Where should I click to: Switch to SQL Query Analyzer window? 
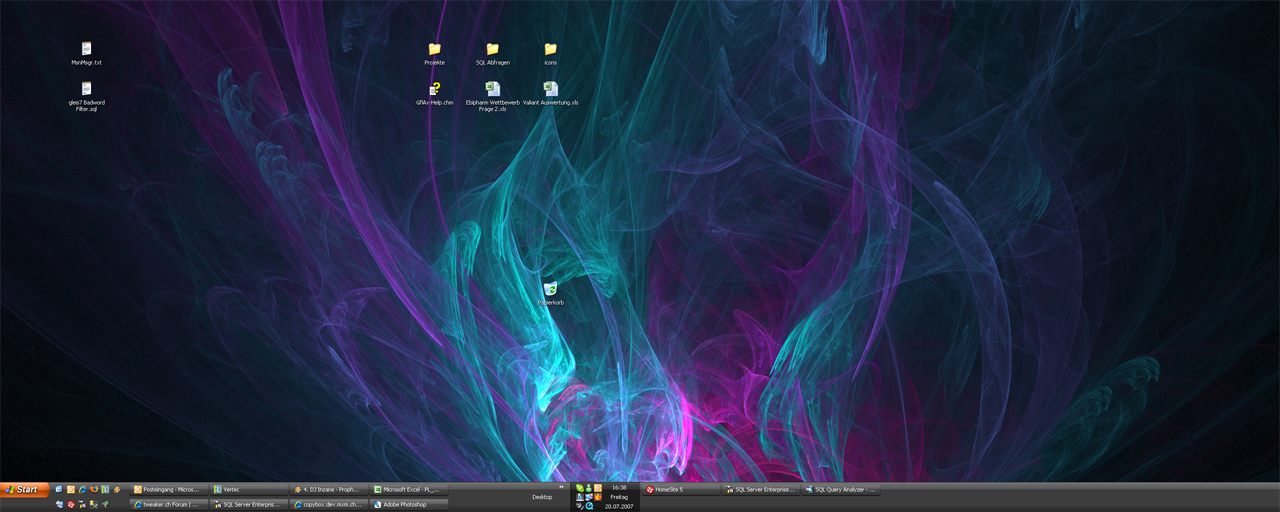tap(841, 490)
